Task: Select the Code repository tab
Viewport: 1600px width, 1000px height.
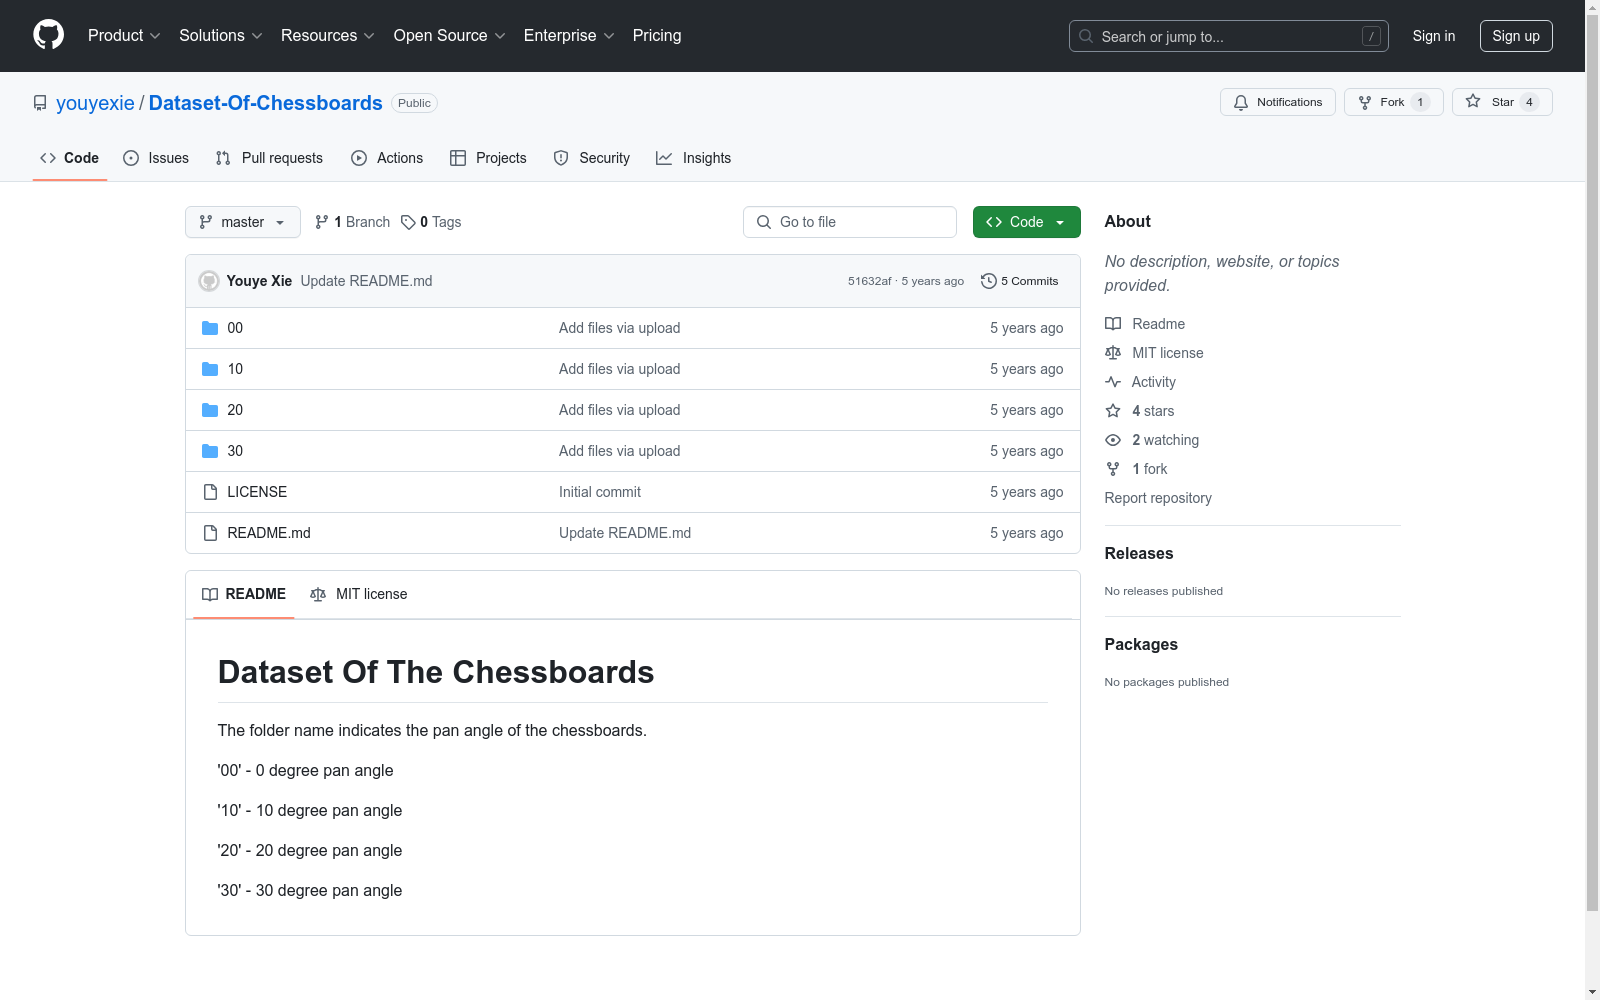Action: coord(70,158)
